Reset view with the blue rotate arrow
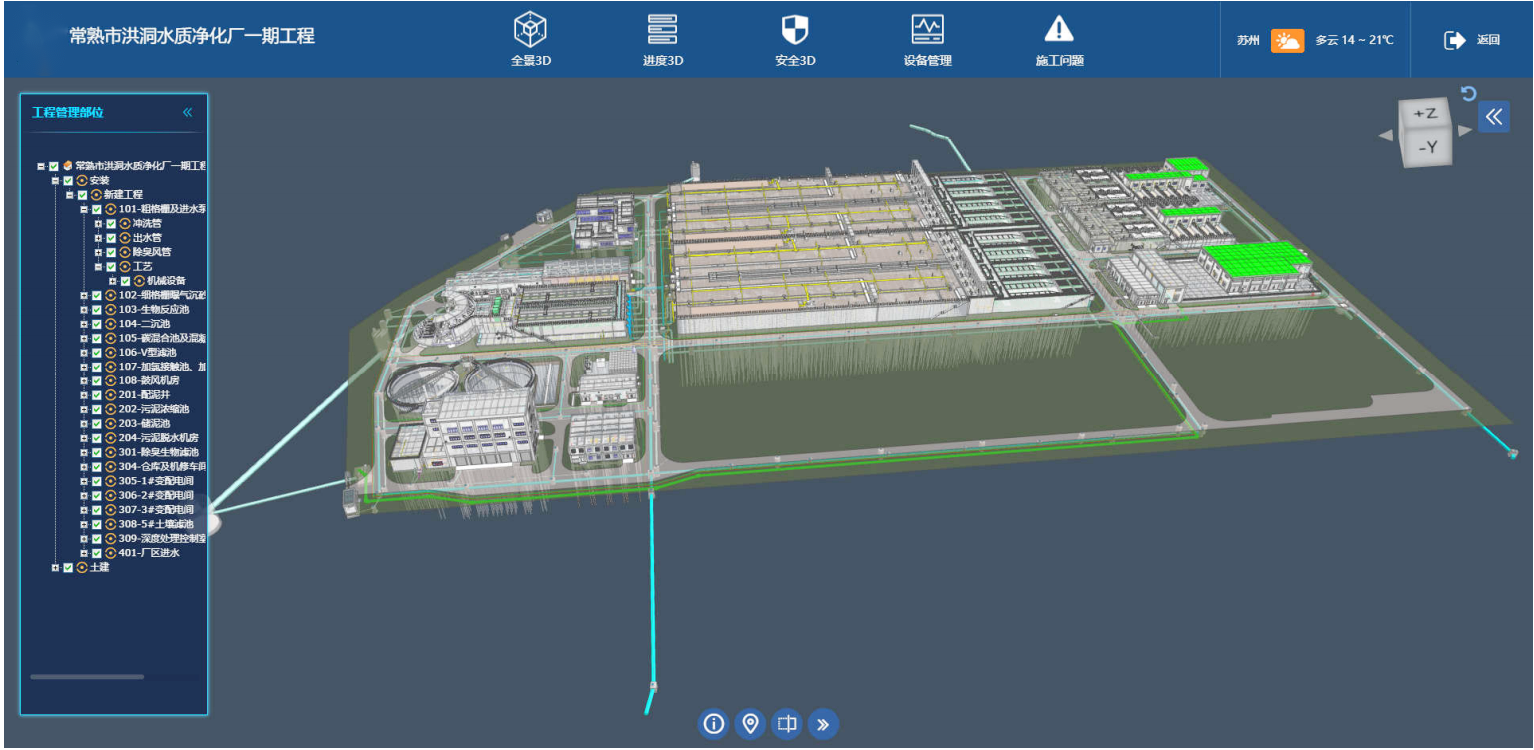The width and height of the screenshot is (1534, 750). pyautogui.click(x=1468, y=94)
